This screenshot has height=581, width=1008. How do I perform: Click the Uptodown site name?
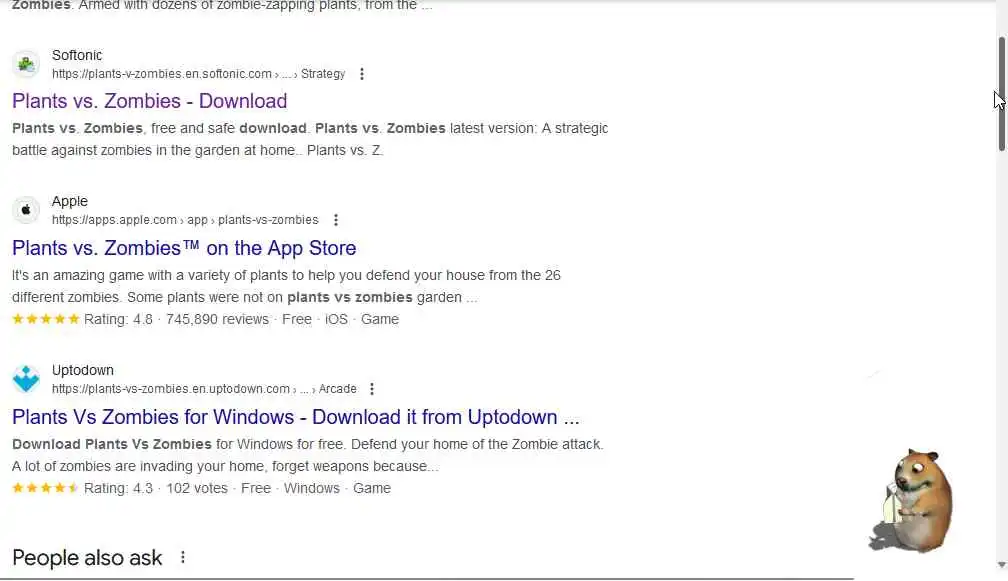pyautogui.click(x=83, y=370)
